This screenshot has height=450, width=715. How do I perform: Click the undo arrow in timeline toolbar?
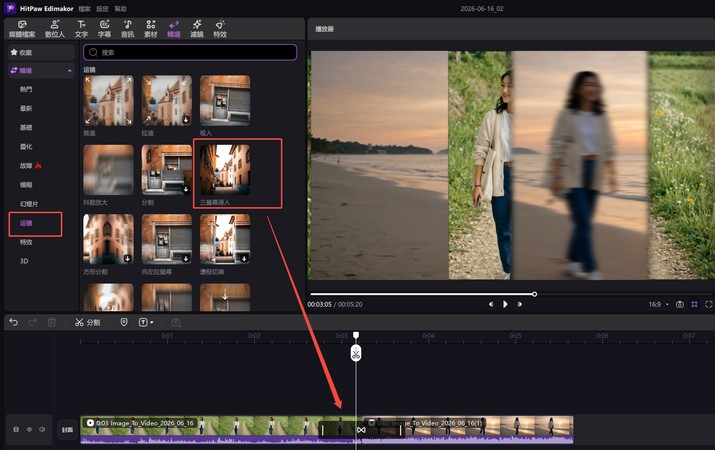coord(14,322)
